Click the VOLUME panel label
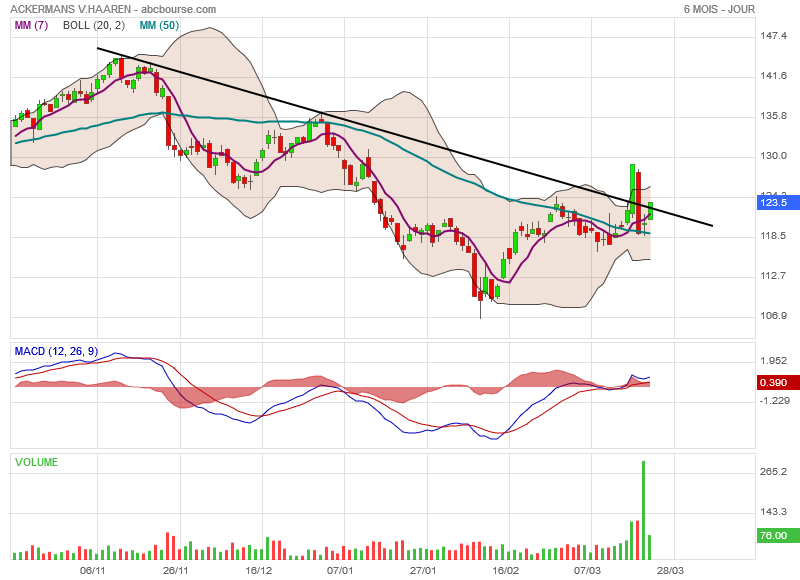This screenshot has width=800, height=580. [x=36, y=462]
